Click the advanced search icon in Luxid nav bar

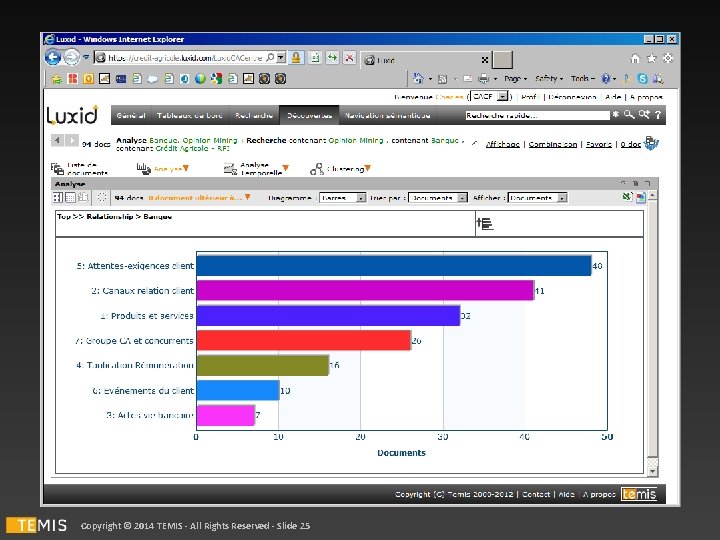[644, 115]
